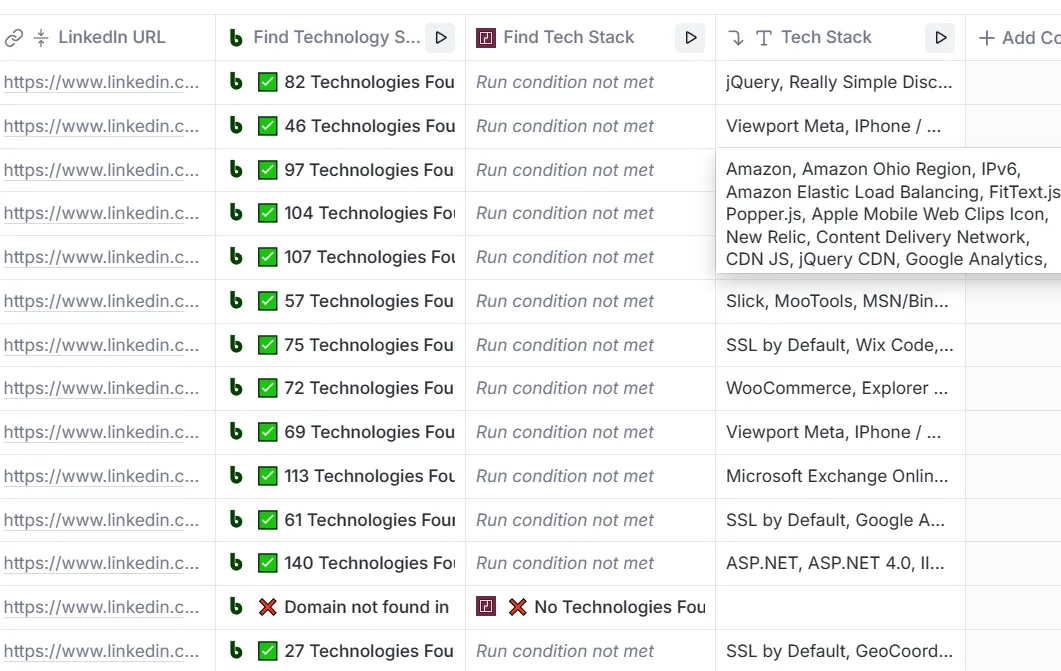
Task: Run the Tech Stack column play button
Action: 940,37
